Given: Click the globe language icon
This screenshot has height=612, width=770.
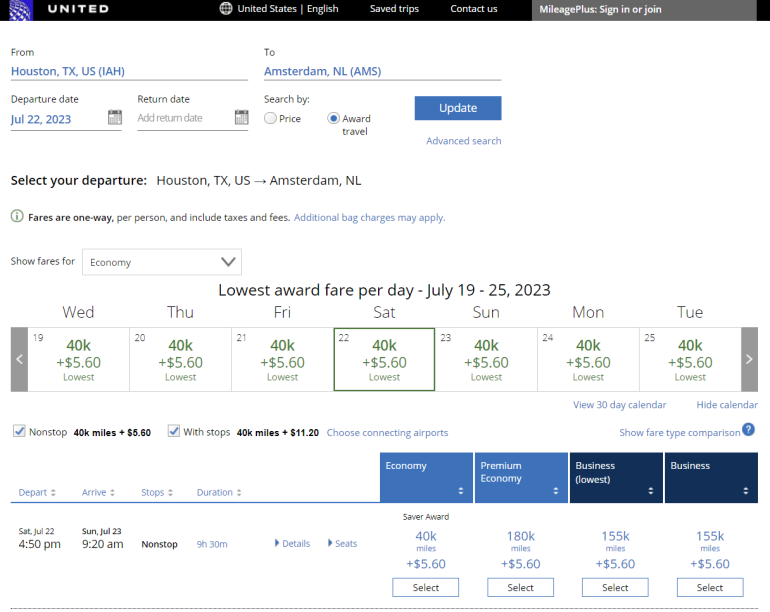Looking at the screenshot, I should pyautogui.click(x=226, y=9).
